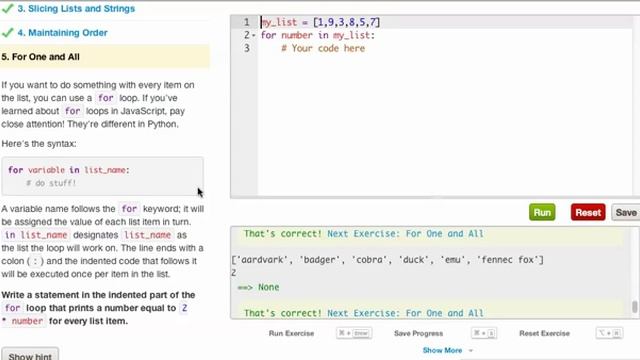Image resolution: width=640 pixels, height=360 pixels.
Task: Click the Save Progress keyboard shortcut key icon
Action: (484, 333)
